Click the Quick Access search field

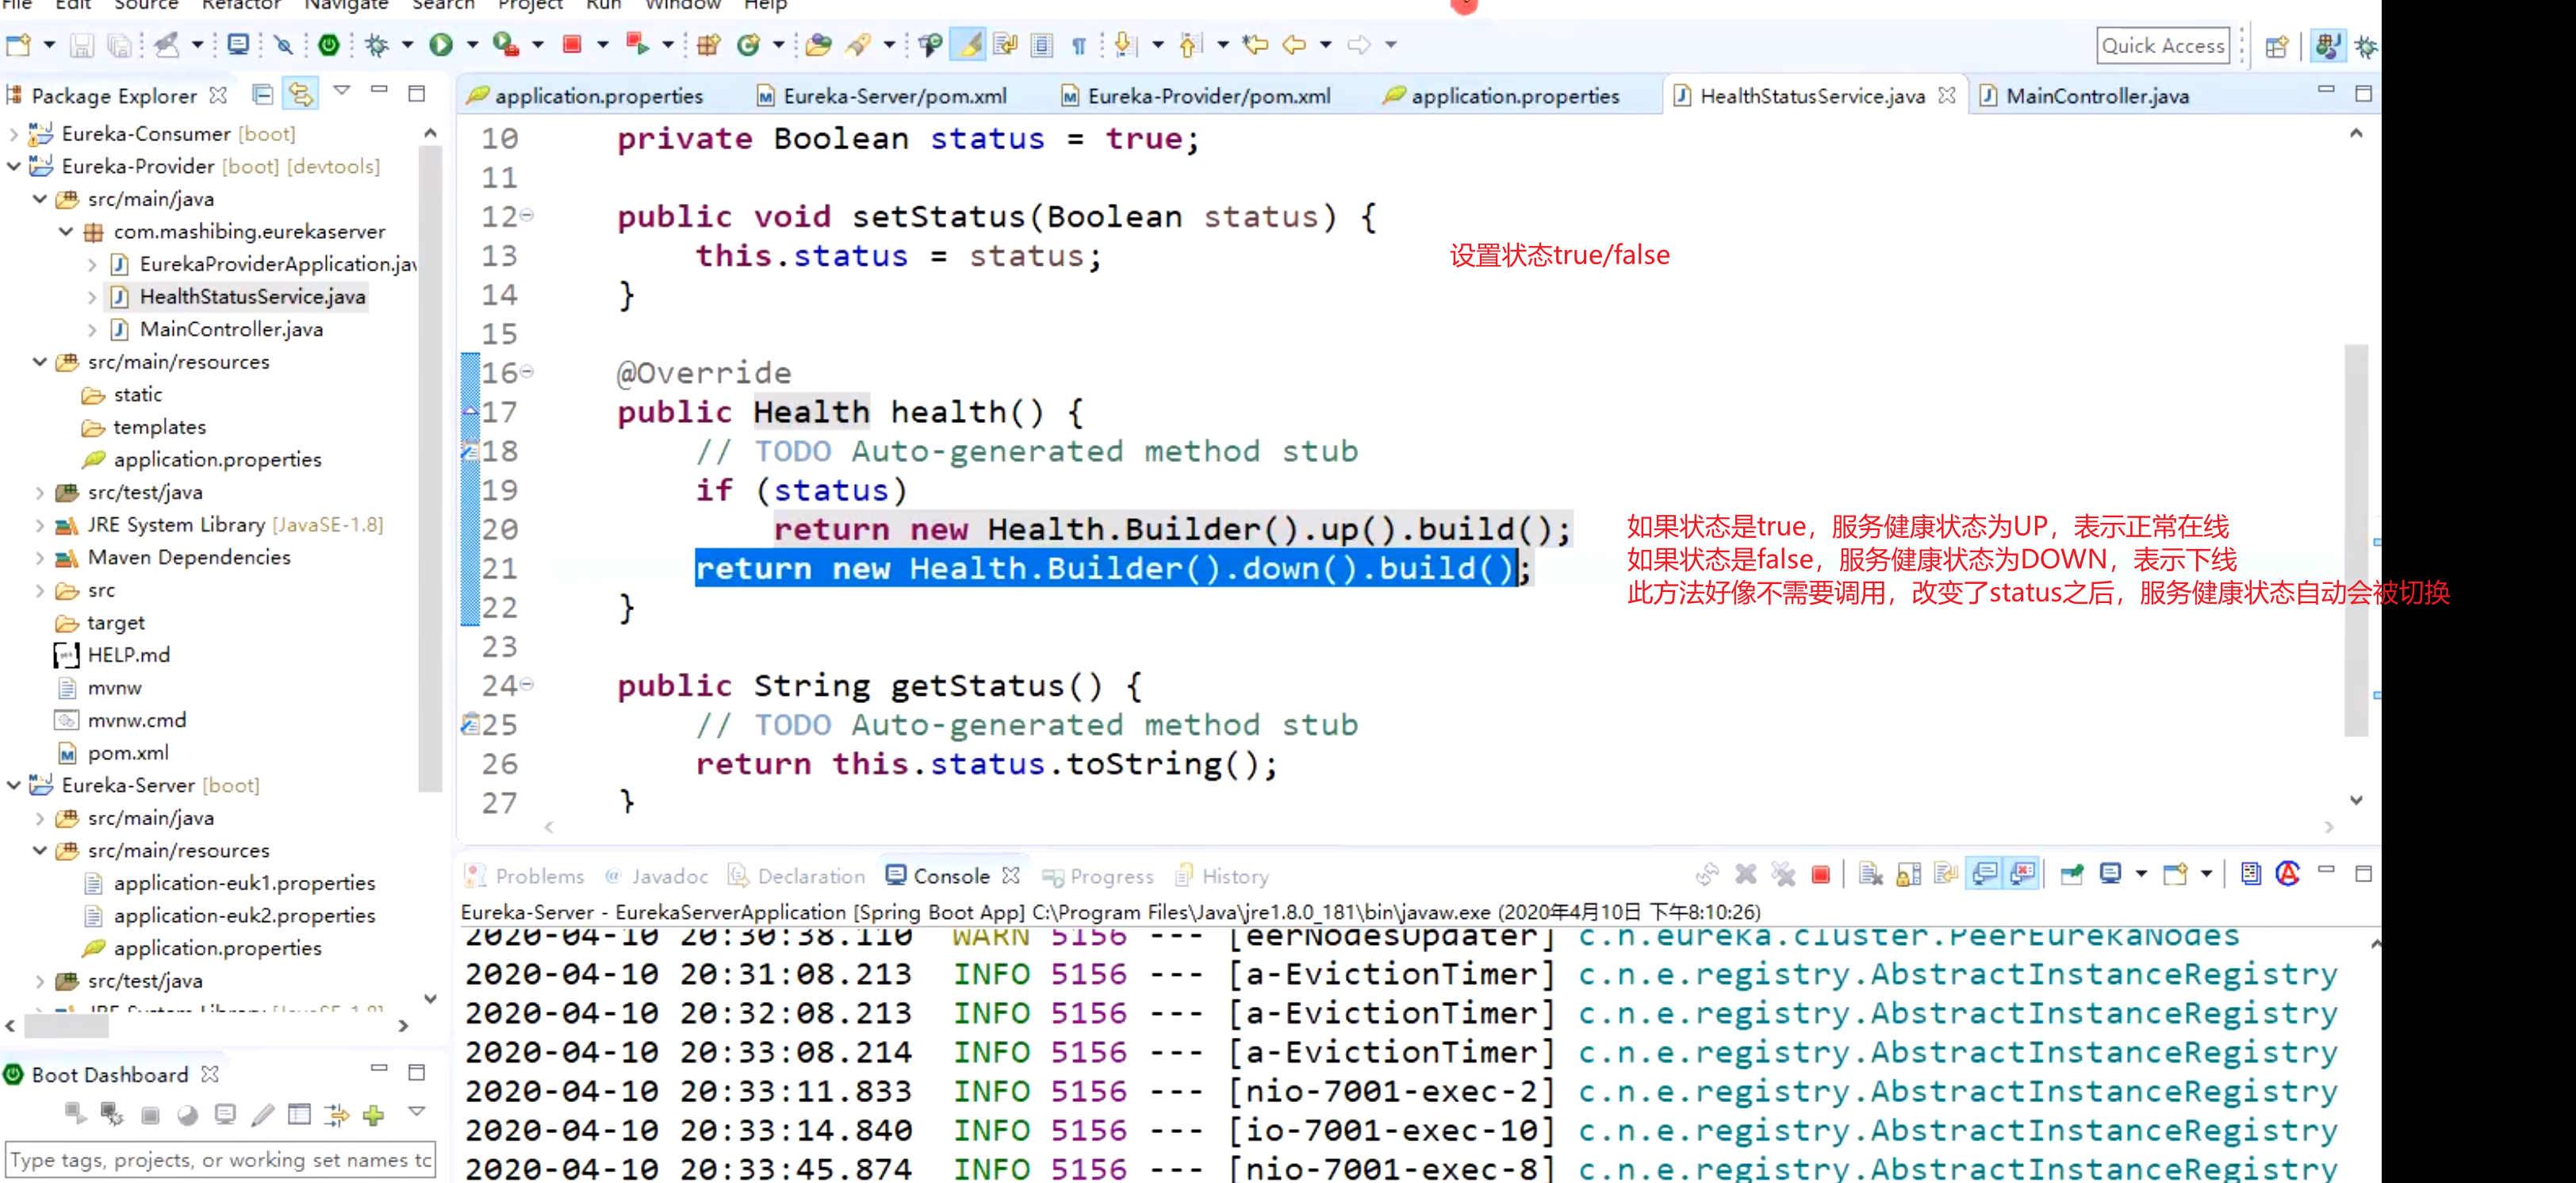click(x=2162, y=46)
